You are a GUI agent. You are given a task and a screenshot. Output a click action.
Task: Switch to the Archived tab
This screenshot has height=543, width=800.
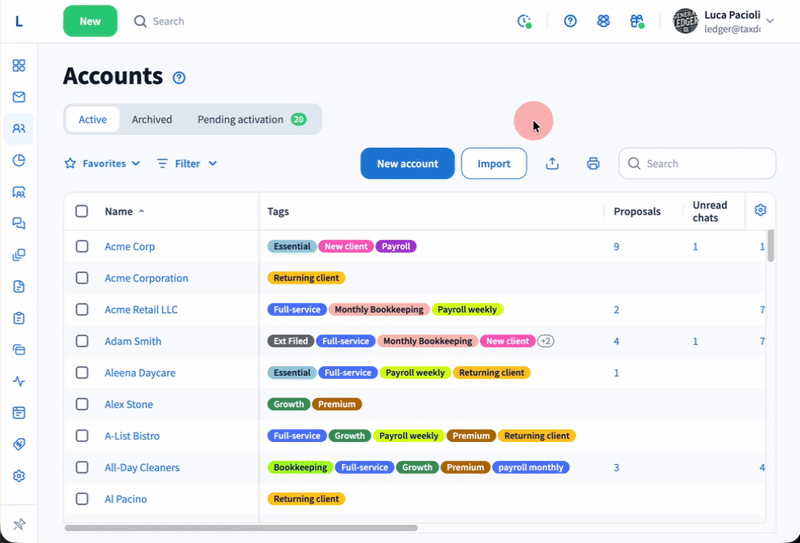coord(152,119)
